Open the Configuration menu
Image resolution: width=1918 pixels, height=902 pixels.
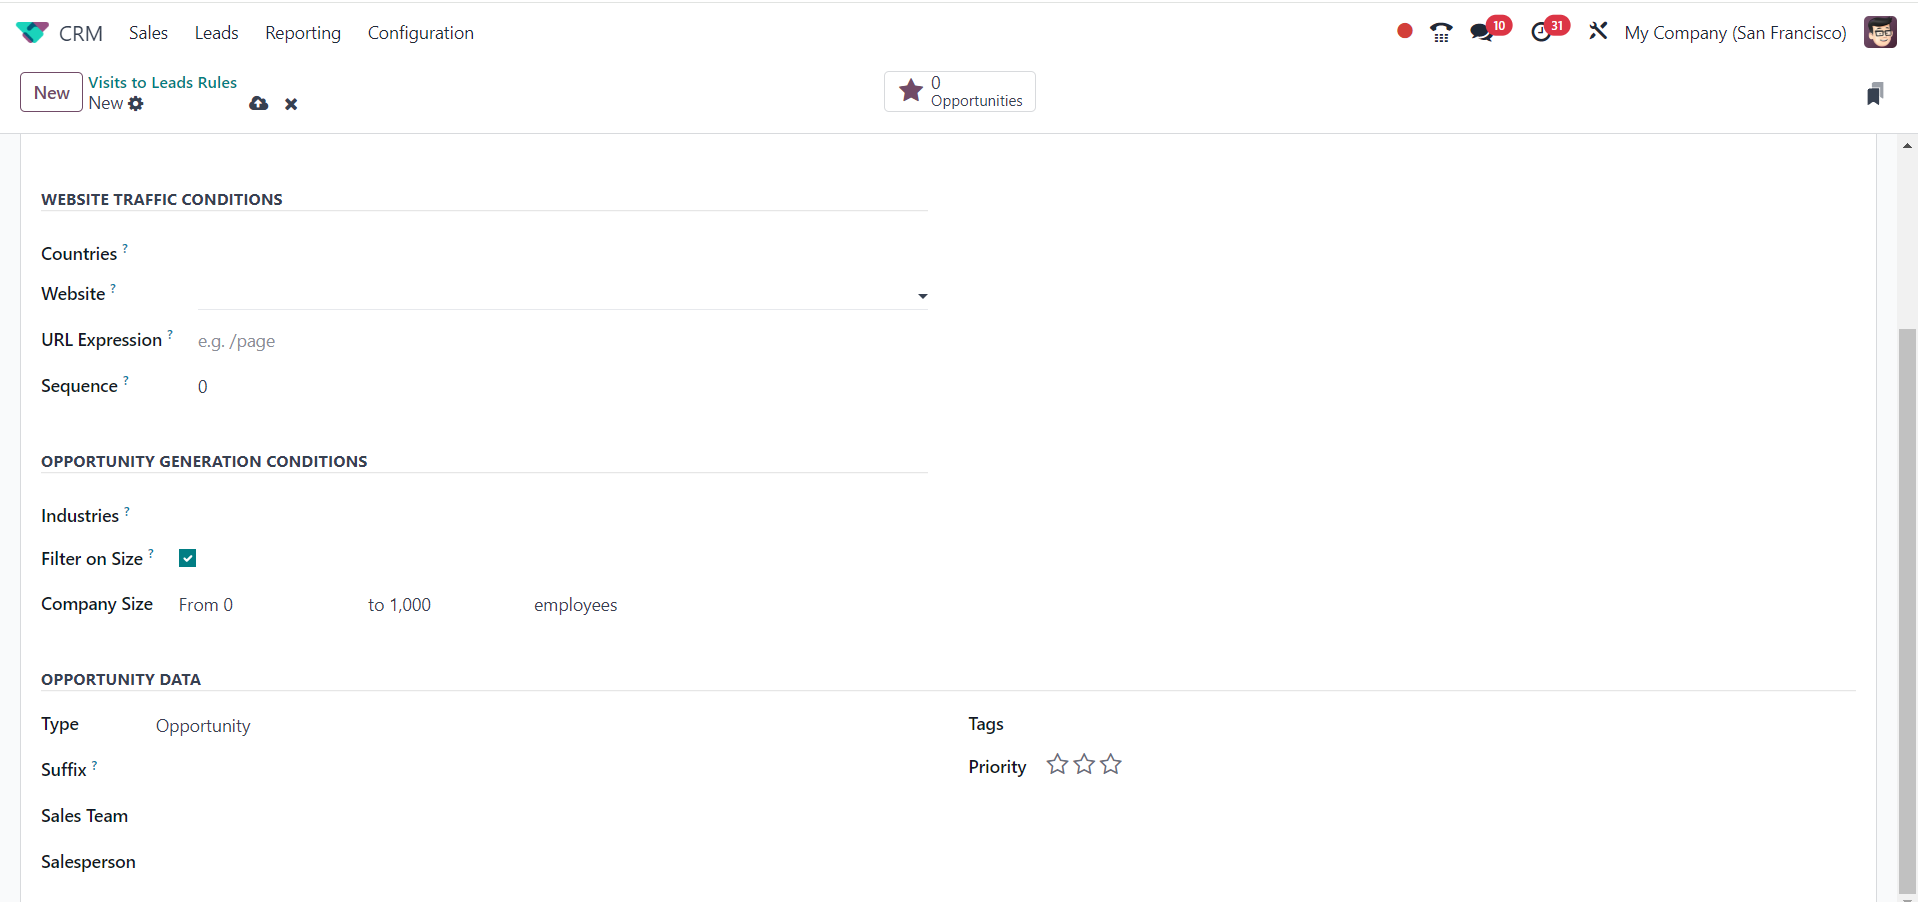(421, 33)
